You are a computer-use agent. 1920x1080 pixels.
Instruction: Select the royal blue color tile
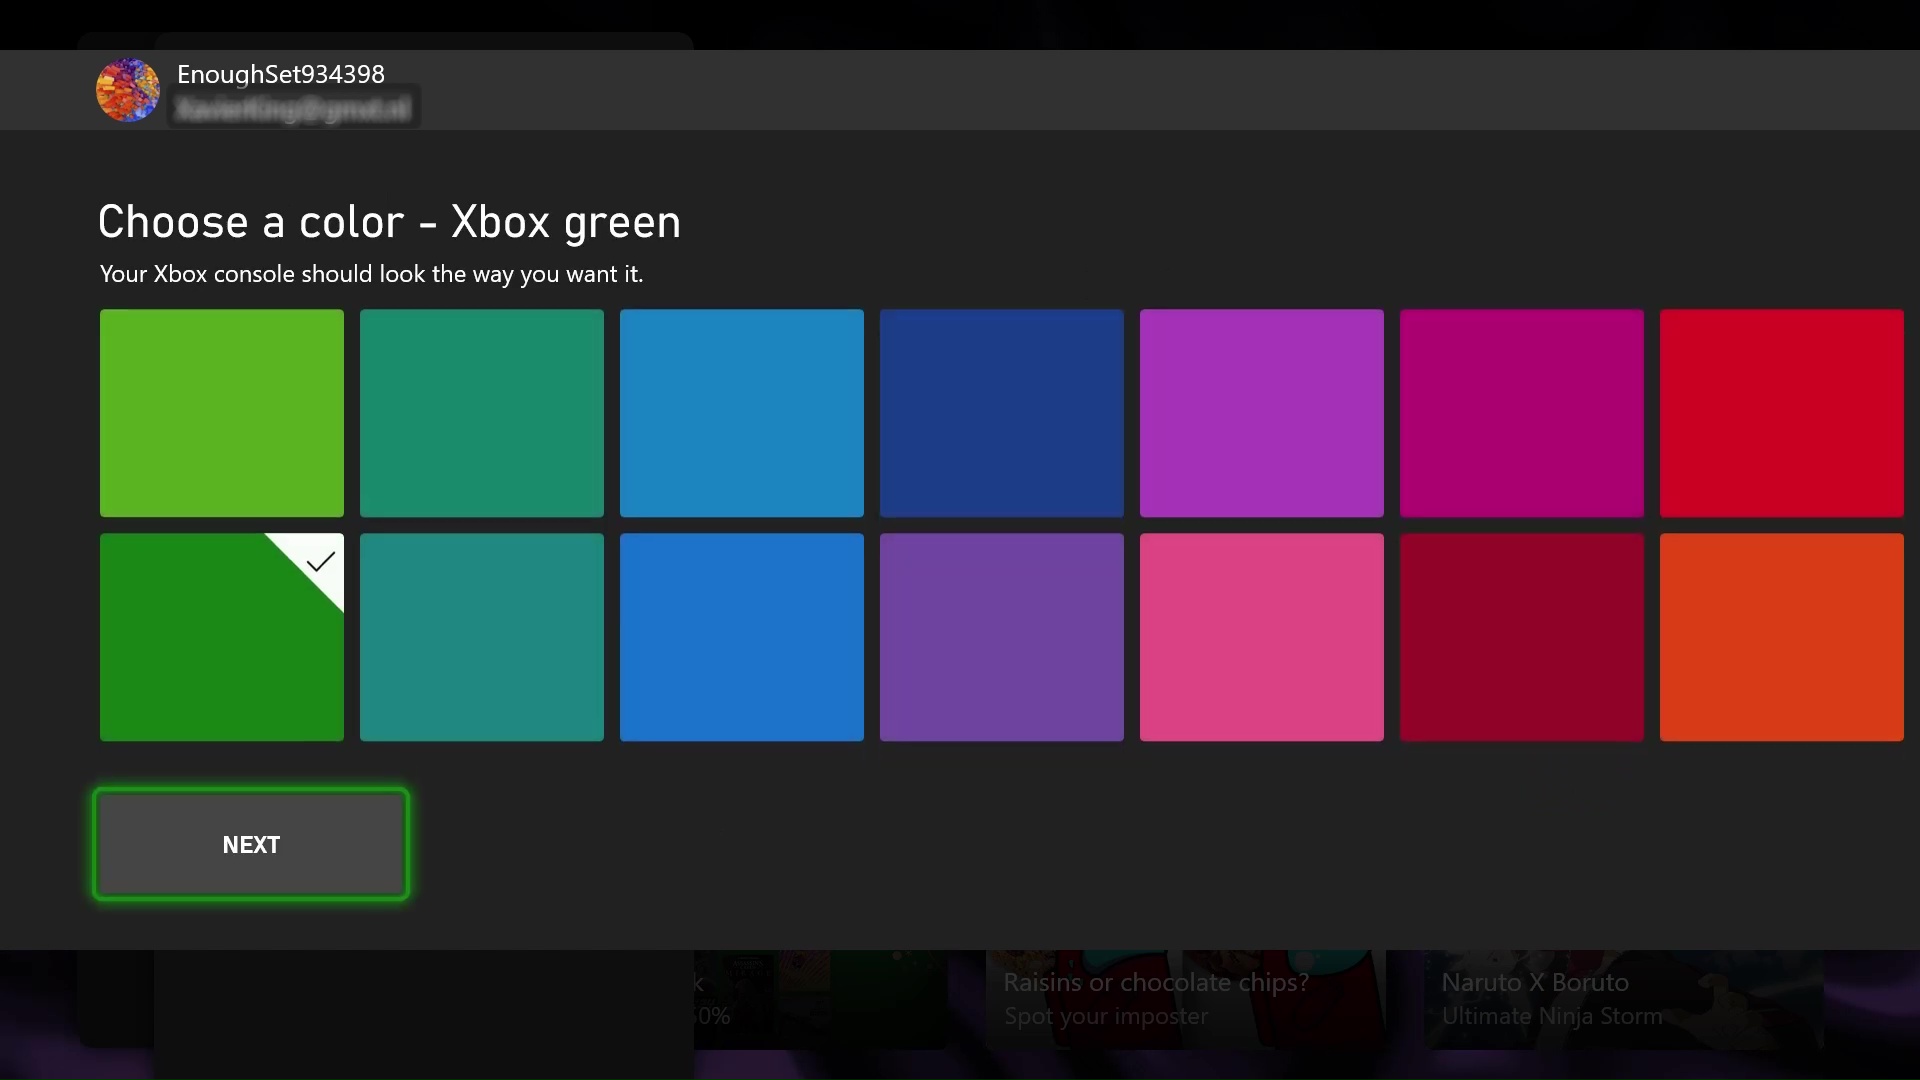click(742, 637)
